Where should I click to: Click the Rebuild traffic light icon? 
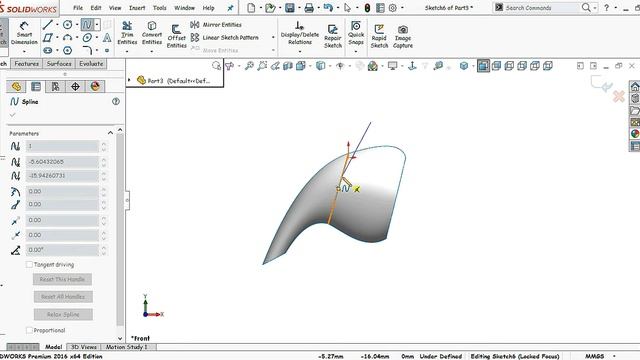[x=367, y=8]
